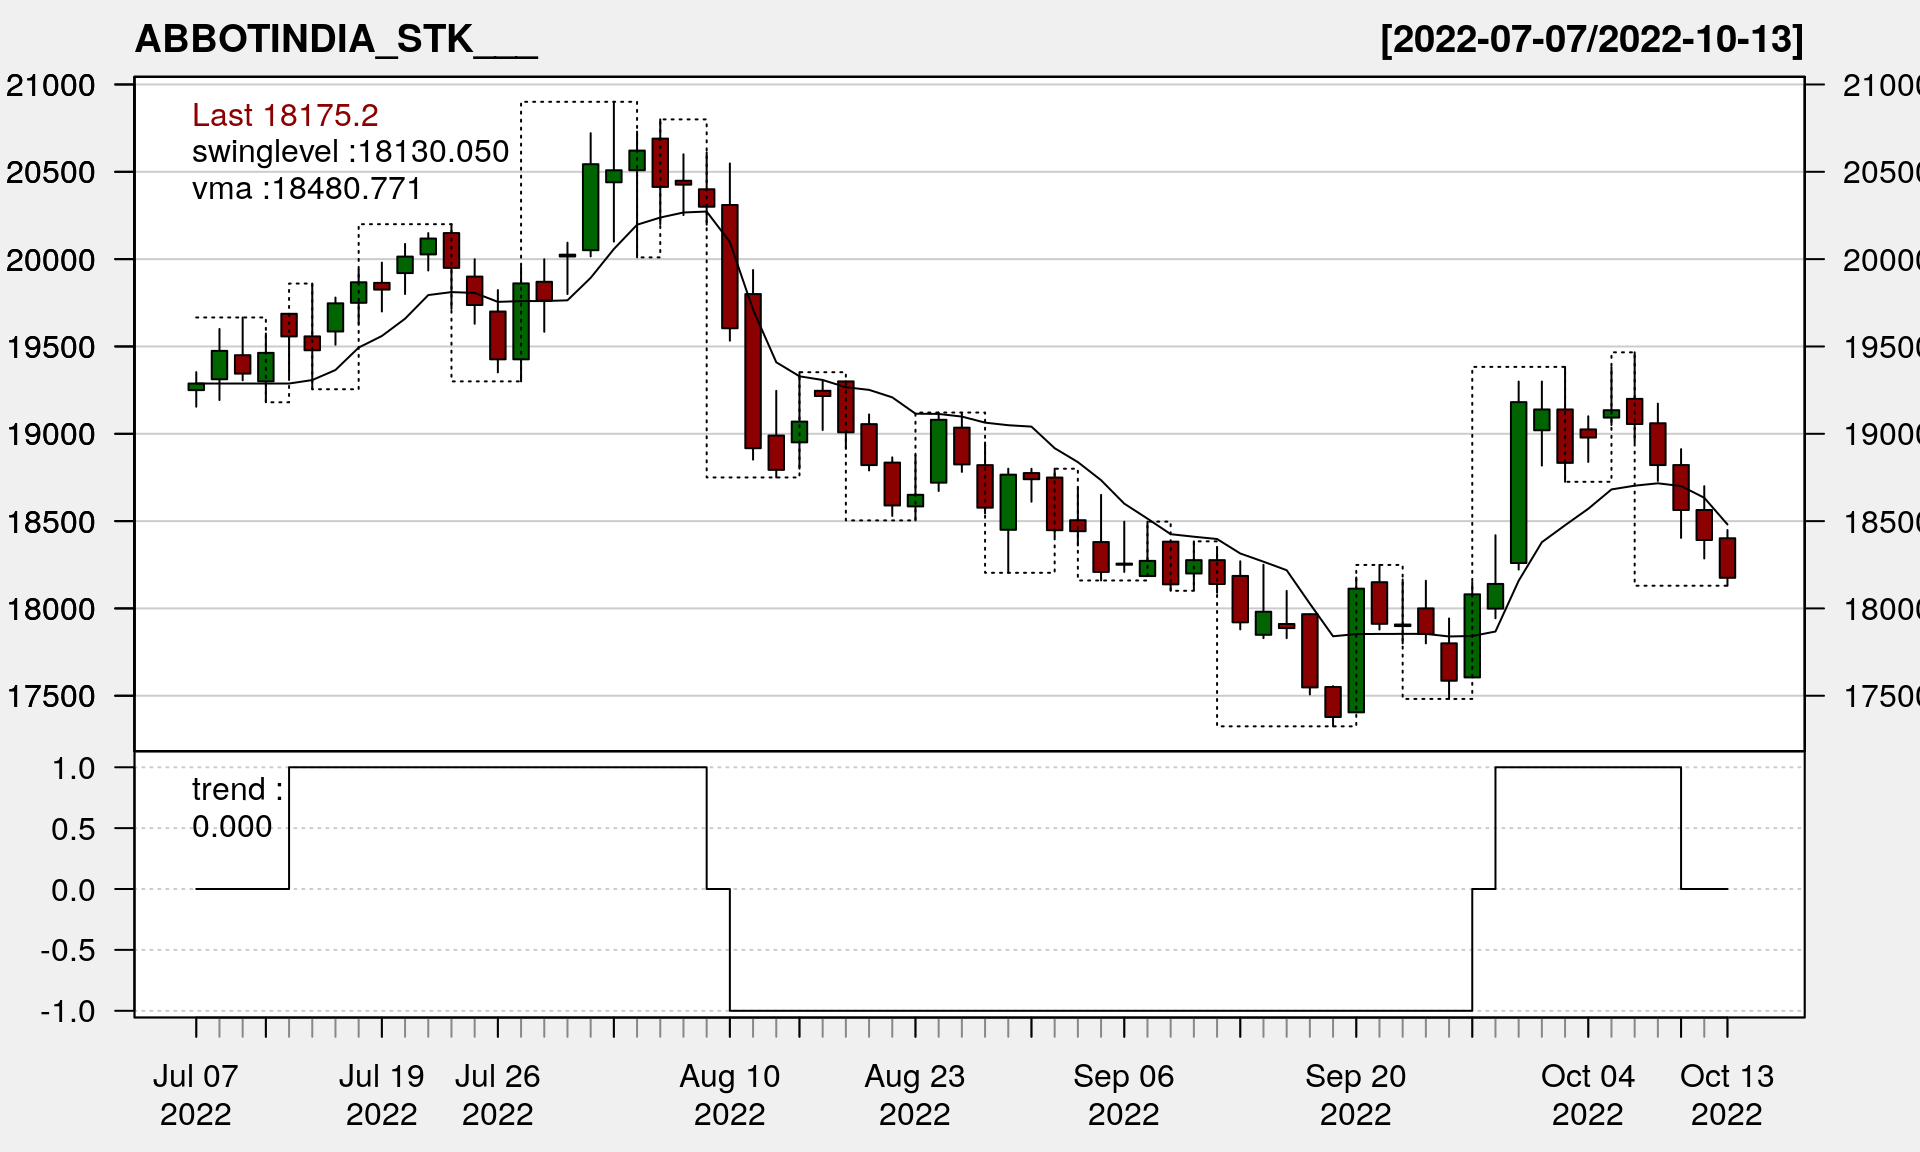The image size is (1920, 1152).
Task: Click the 'Last 18175.2' red label
Action: click(x=285, y=115)
